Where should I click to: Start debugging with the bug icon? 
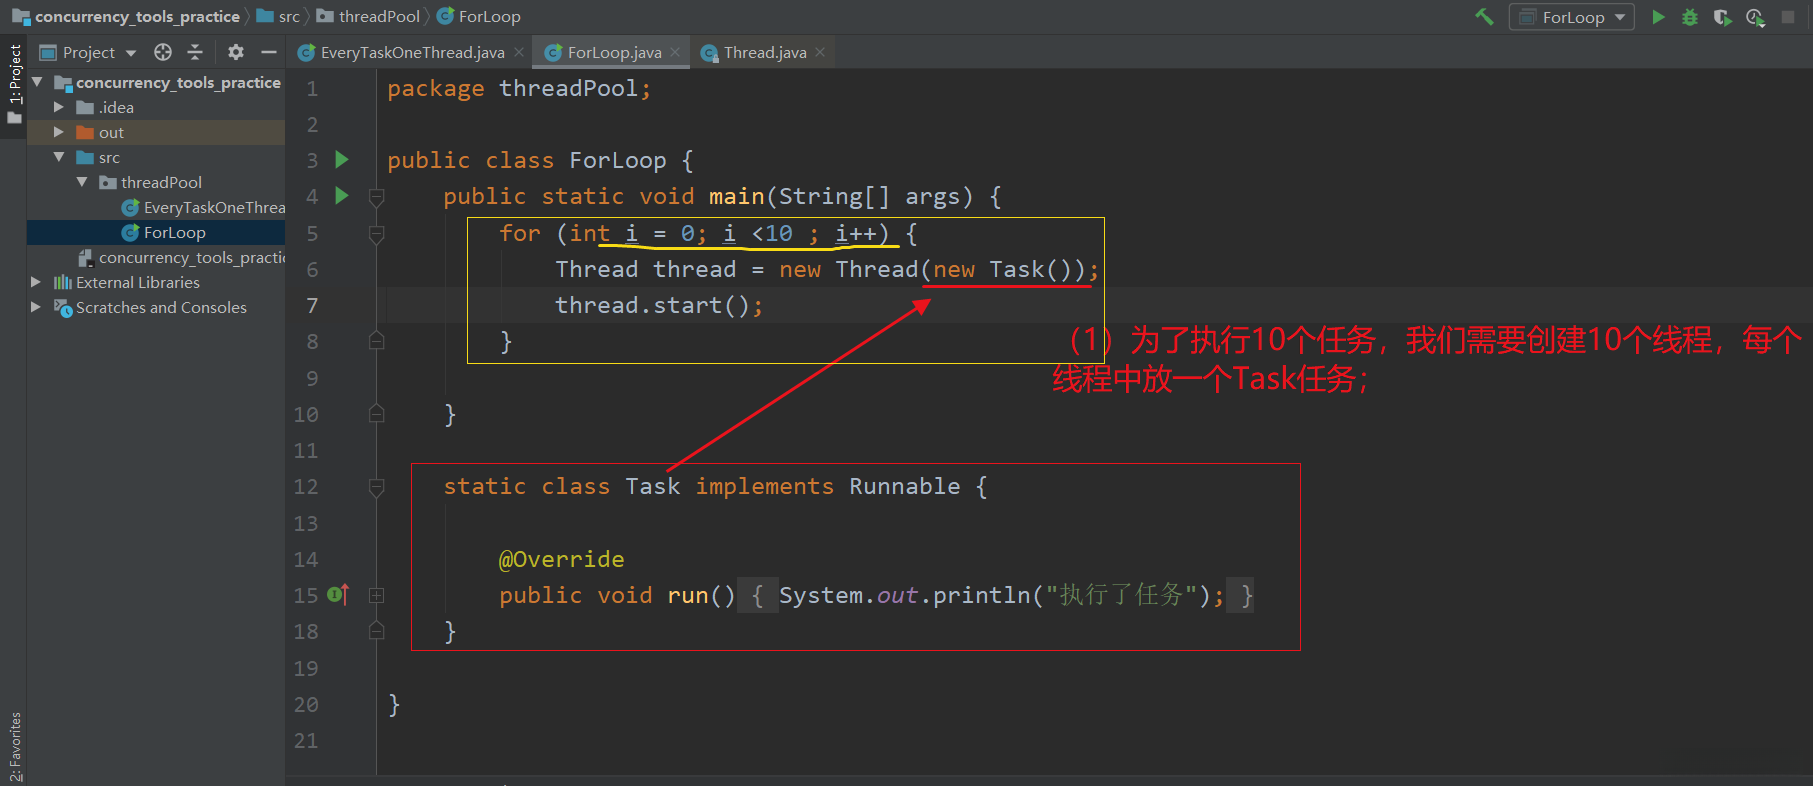click(1690, 17)
